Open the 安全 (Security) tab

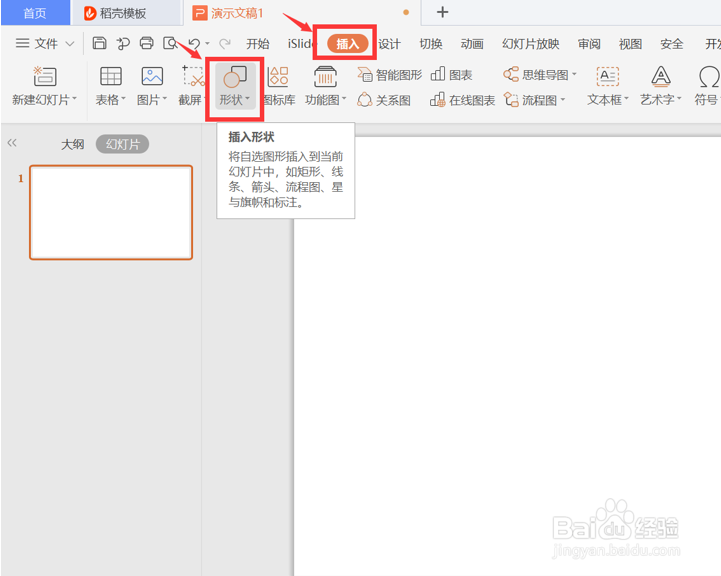coord(672,44)
